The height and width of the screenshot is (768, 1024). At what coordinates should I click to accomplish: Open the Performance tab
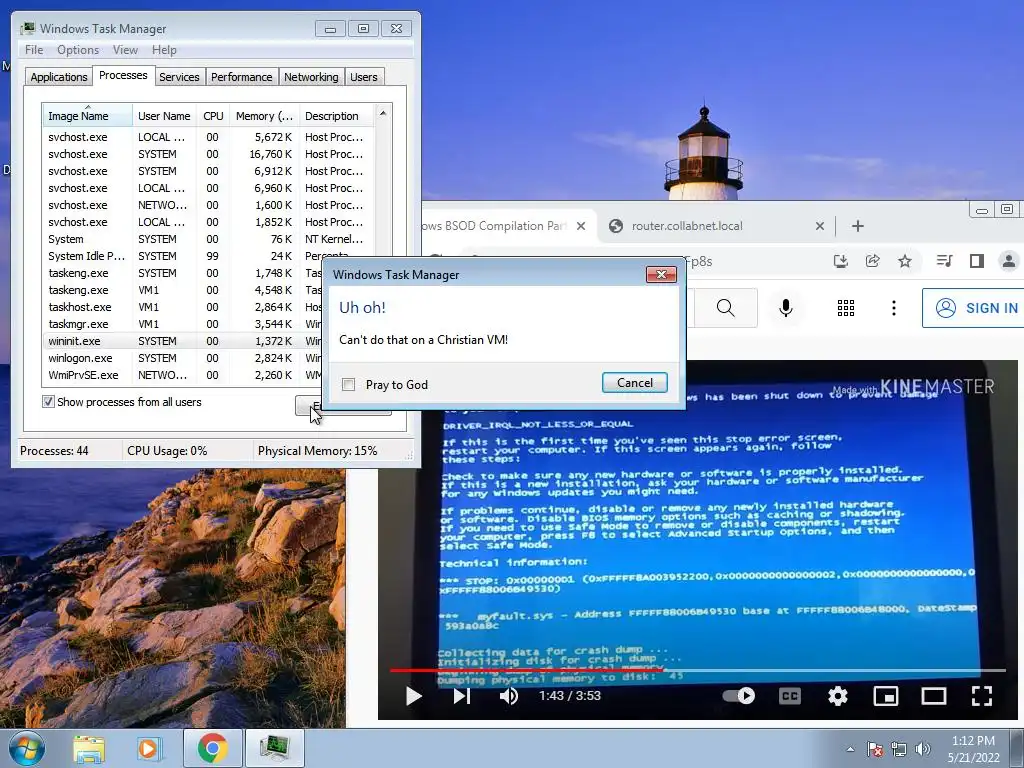pos(242,77)
